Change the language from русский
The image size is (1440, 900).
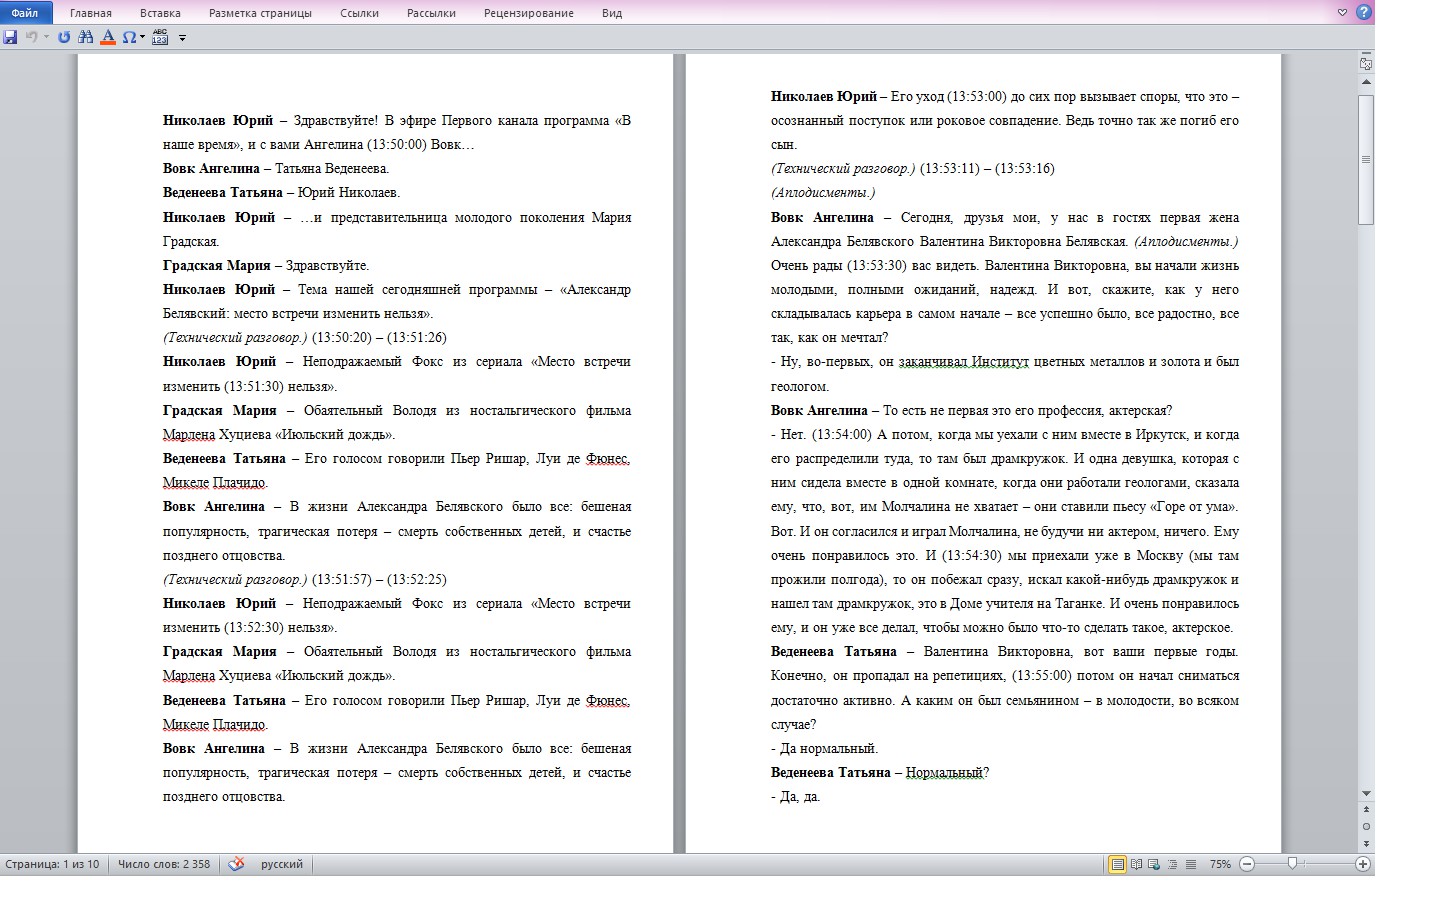pyautogui.click(x=282, y=864)
